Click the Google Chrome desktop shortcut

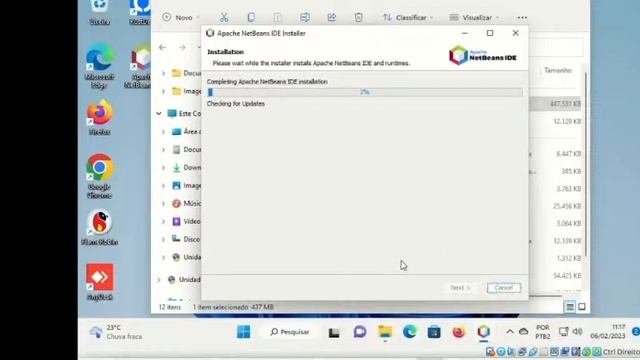[99, 176]
